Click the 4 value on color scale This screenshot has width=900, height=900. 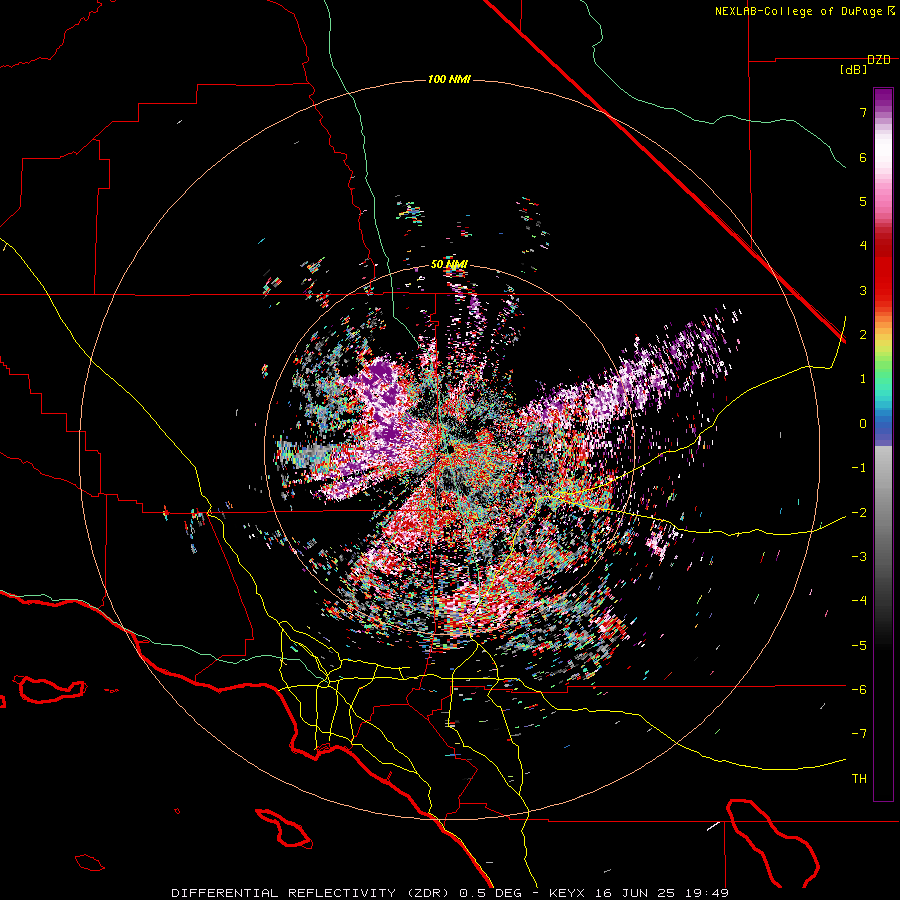[863, 246]
